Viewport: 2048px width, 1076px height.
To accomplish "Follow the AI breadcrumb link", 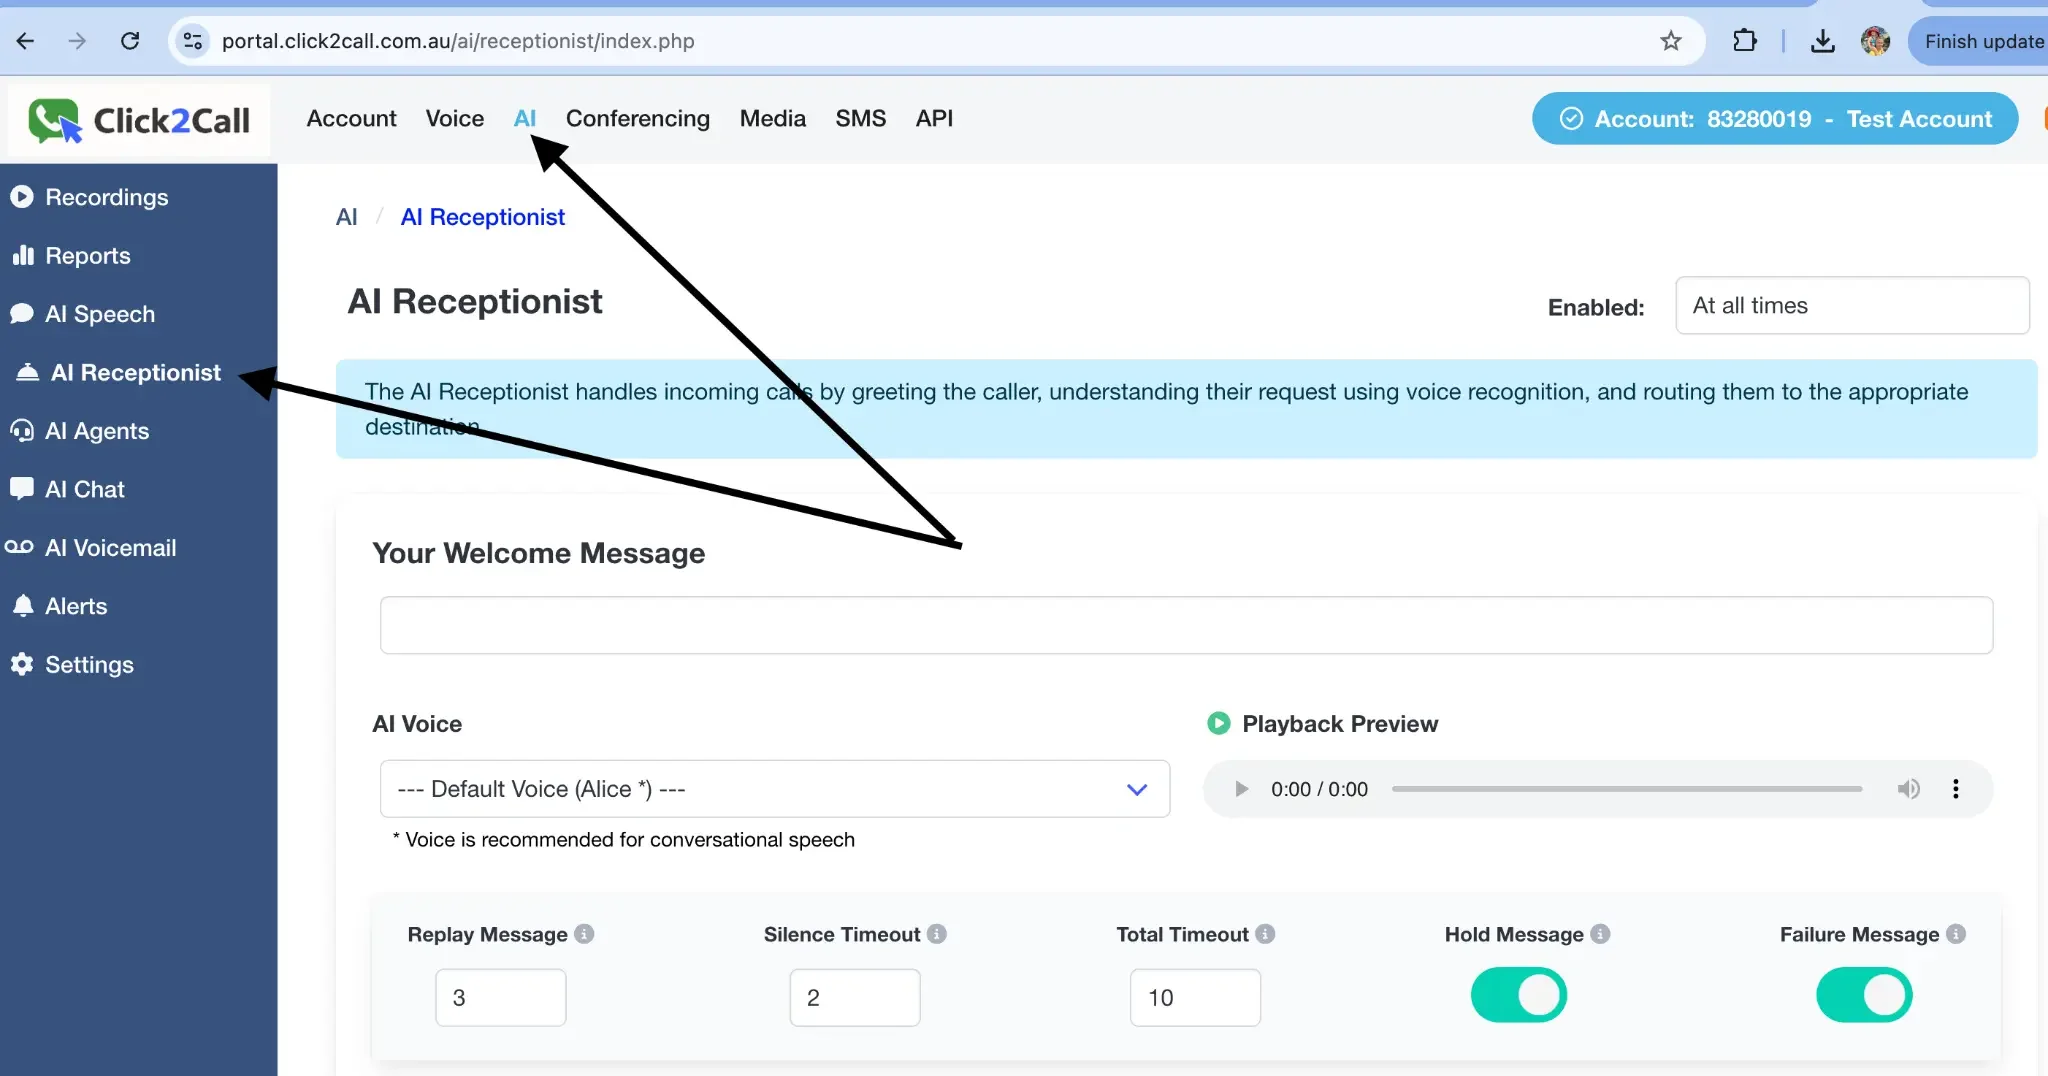I will click(346, 216).
